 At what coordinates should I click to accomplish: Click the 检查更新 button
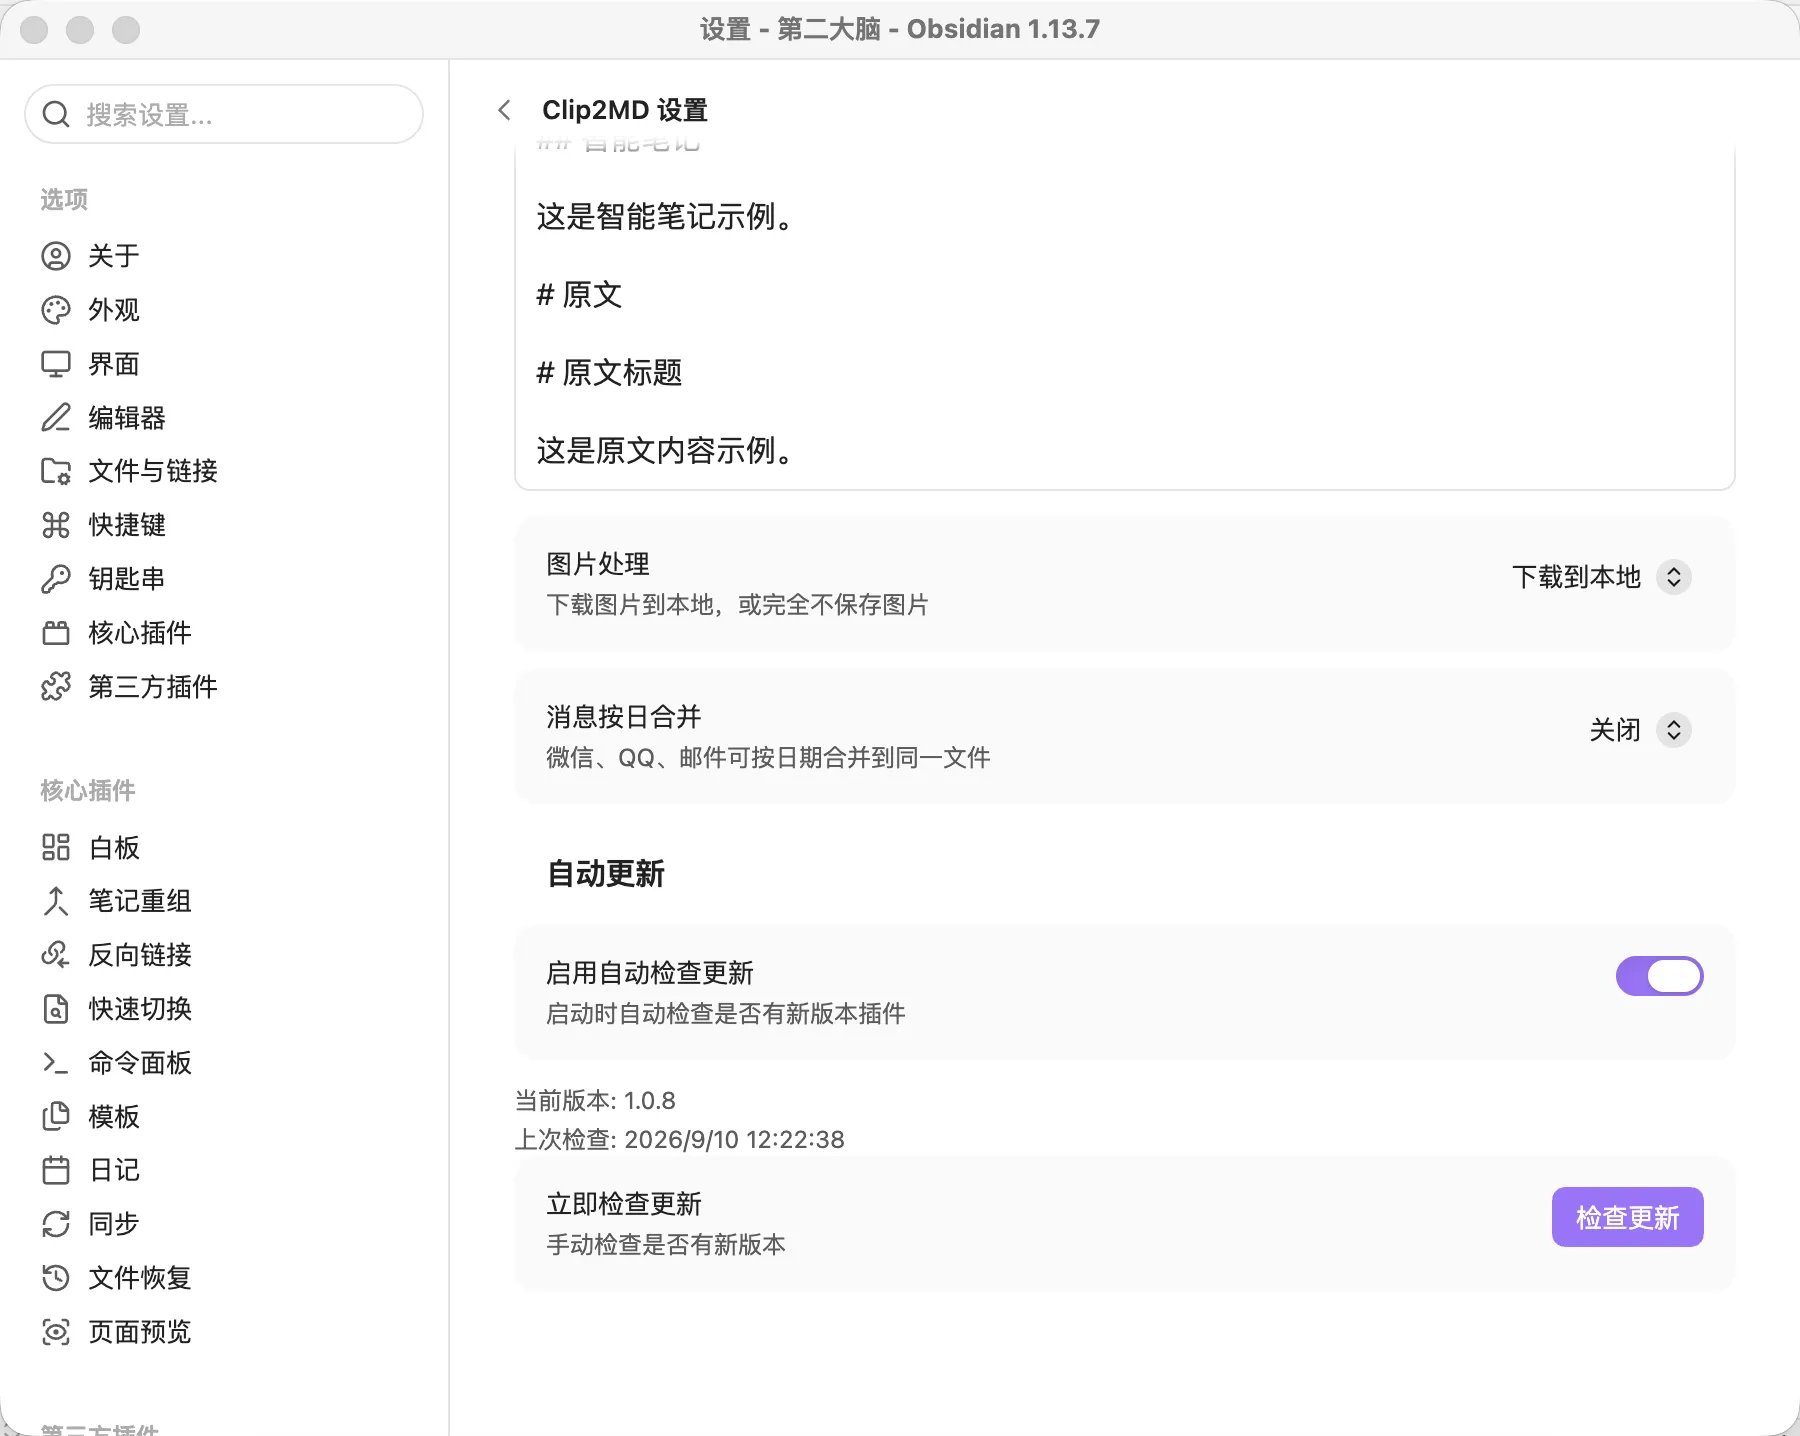[1627, 1217]
